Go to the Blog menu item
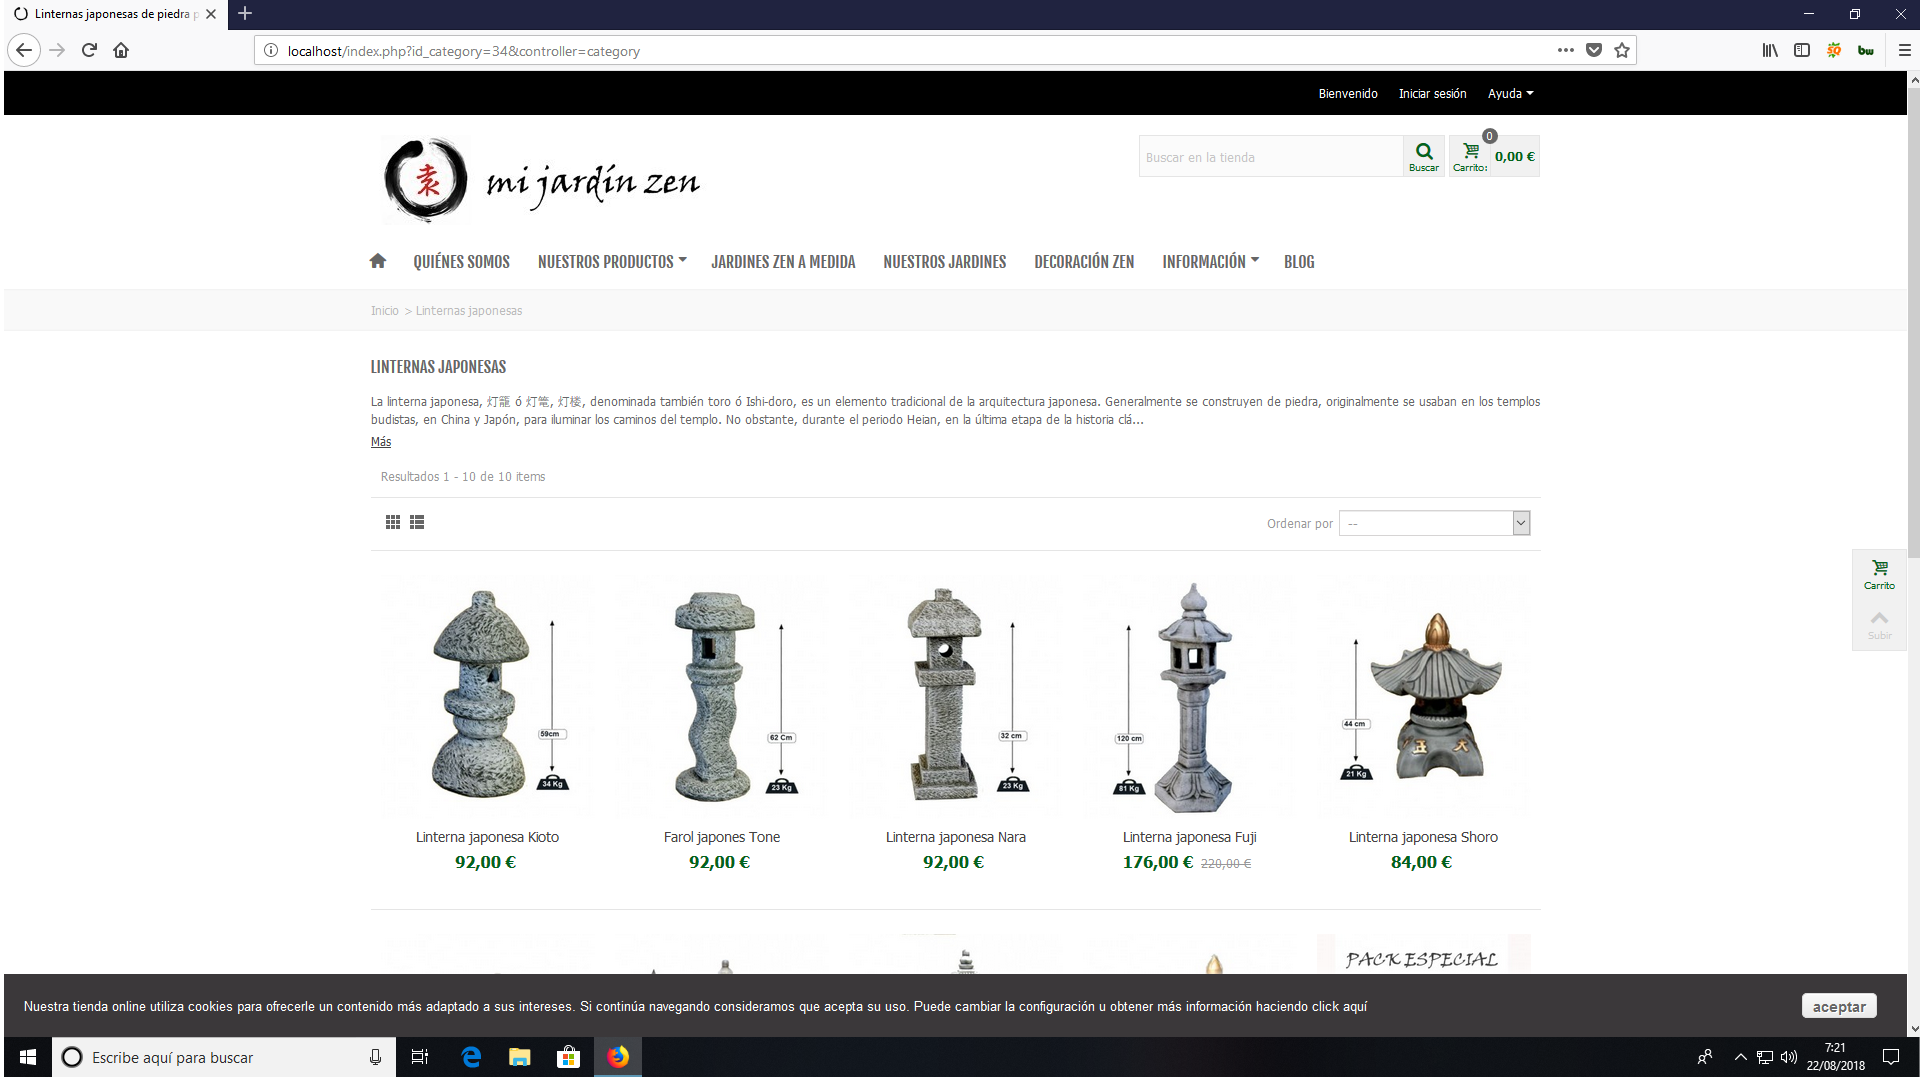1920x1080 pixels. [1299, 262]
